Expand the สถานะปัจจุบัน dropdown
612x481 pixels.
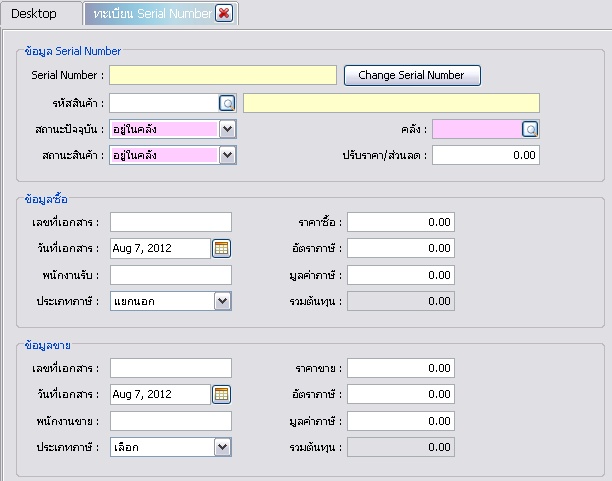coord(227,129)
